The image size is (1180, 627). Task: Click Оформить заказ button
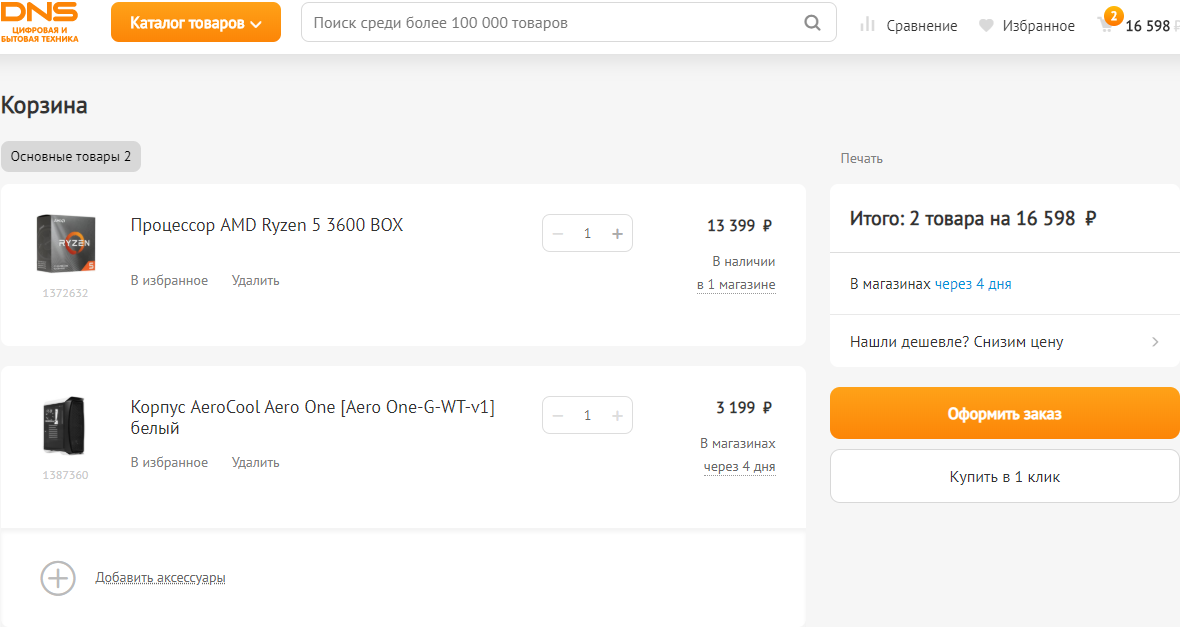click(x=1004, y=414)
